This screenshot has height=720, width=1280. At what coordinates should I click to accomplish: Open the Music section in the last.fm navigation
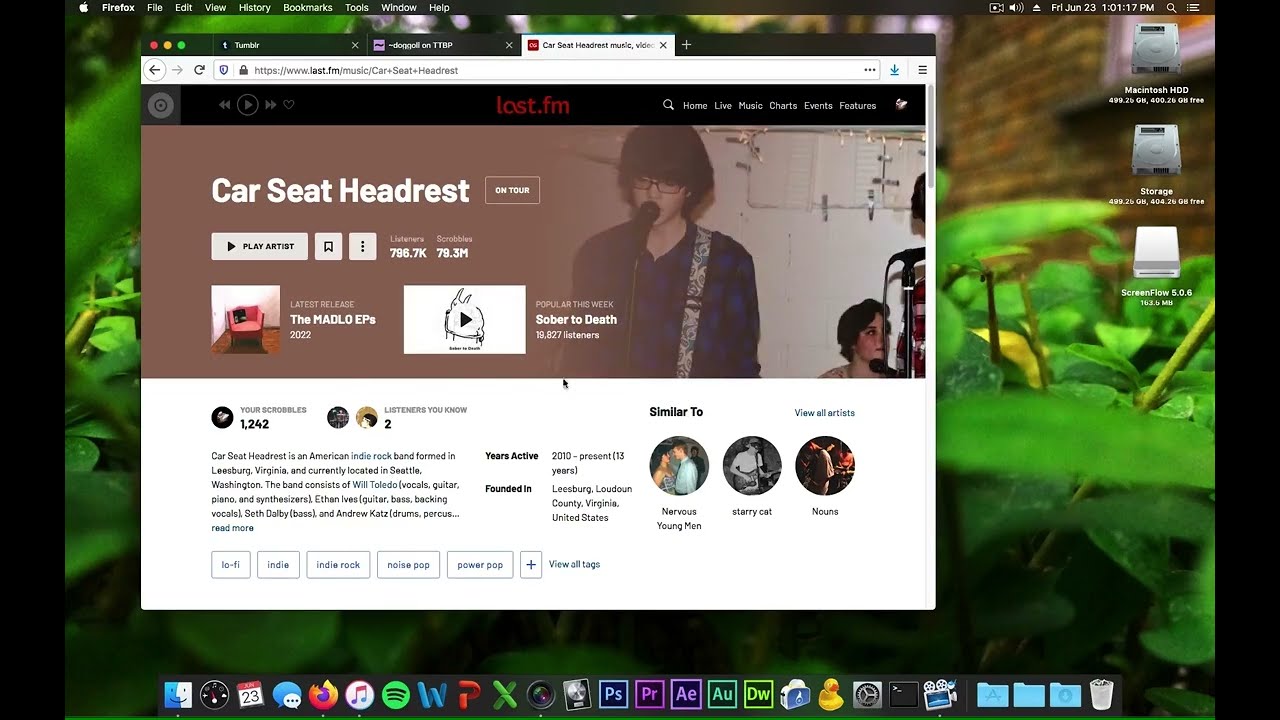click(750, 106)
